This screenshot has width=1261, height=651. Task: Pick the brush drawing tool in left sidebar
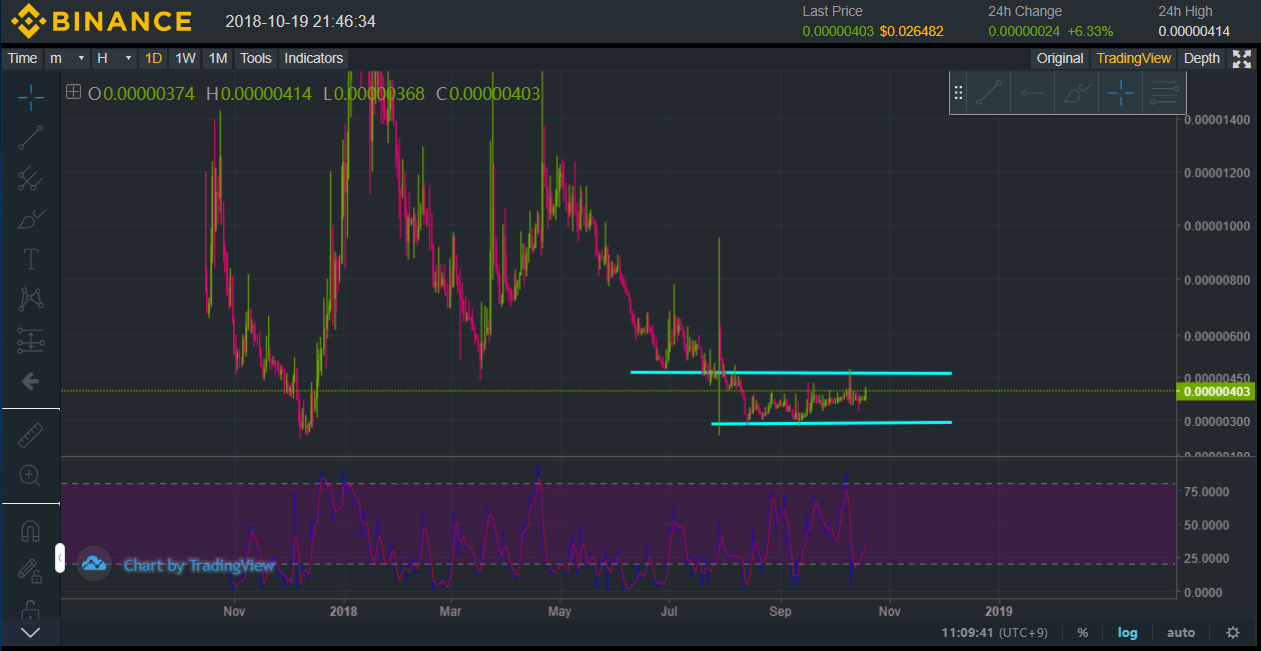point(31,219)
